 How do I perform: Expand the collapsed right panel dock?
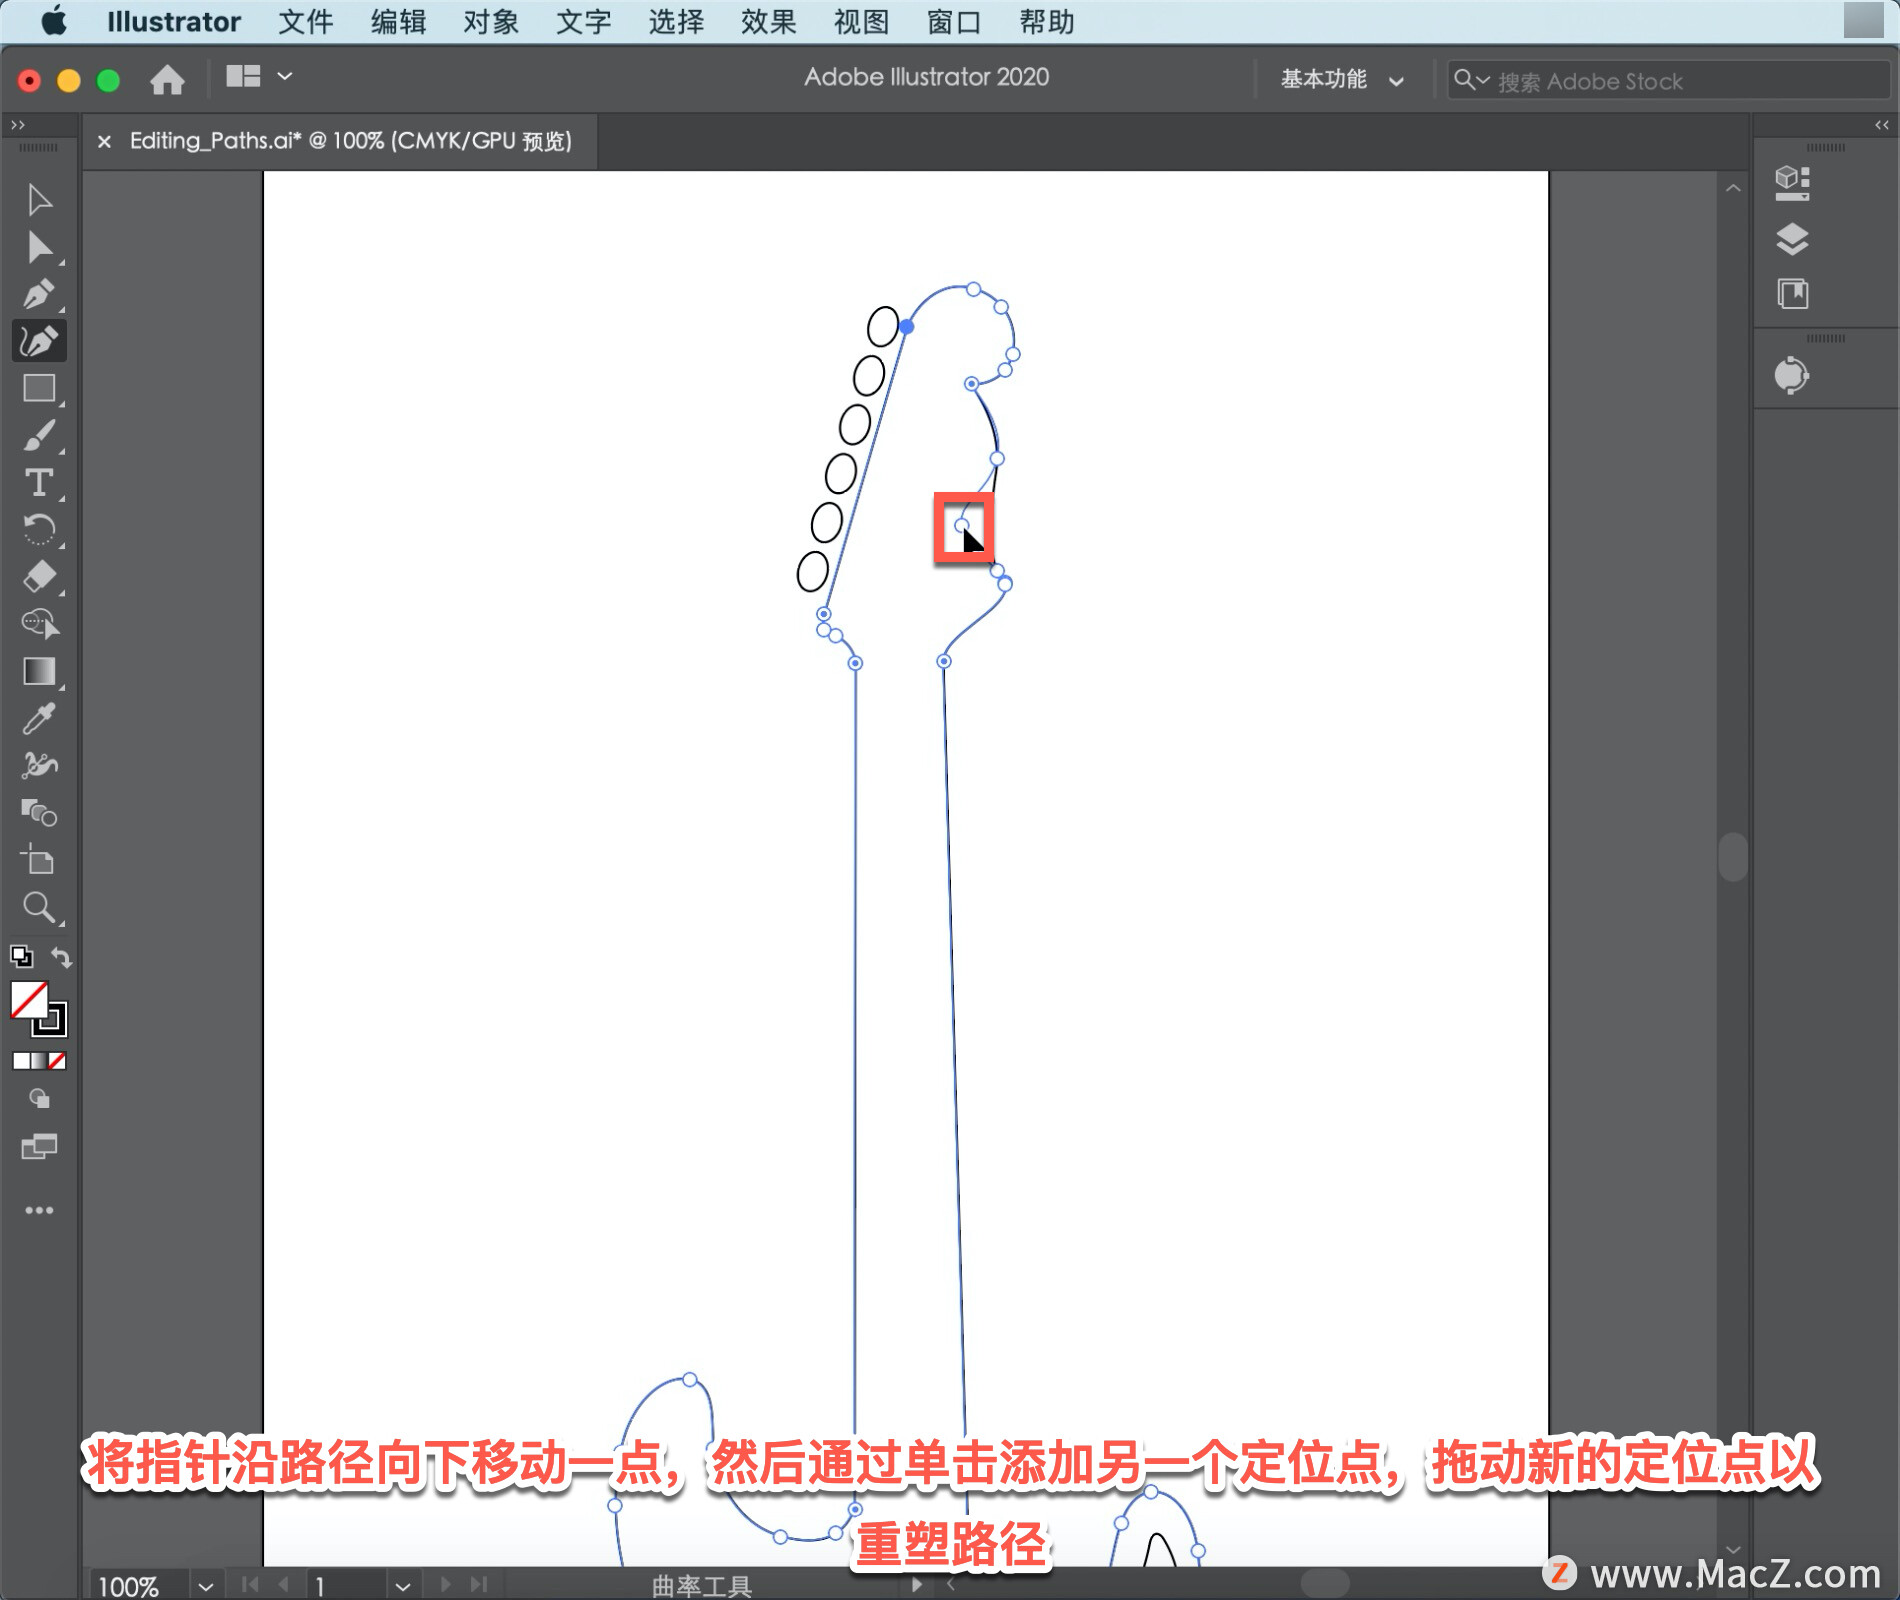point(1881,125)
